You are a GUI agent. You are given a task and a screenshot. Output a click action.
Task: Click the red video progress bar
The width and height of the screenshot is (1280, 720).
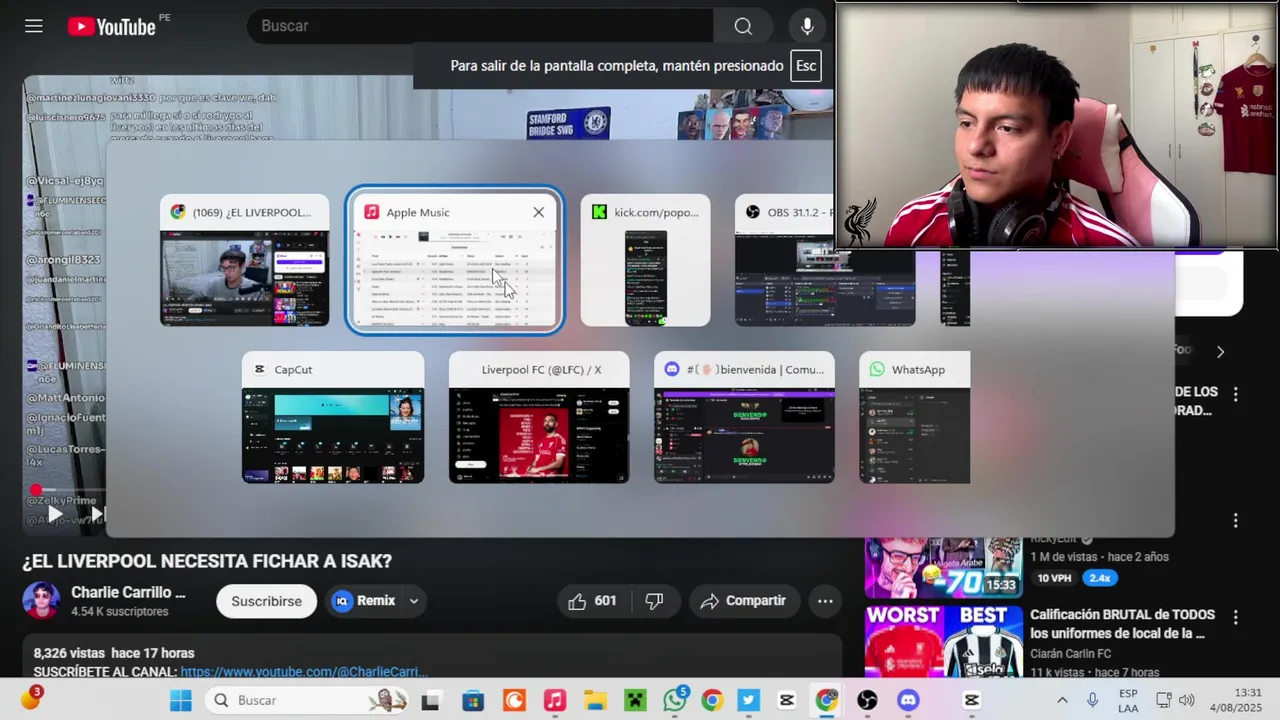point(34,490)
